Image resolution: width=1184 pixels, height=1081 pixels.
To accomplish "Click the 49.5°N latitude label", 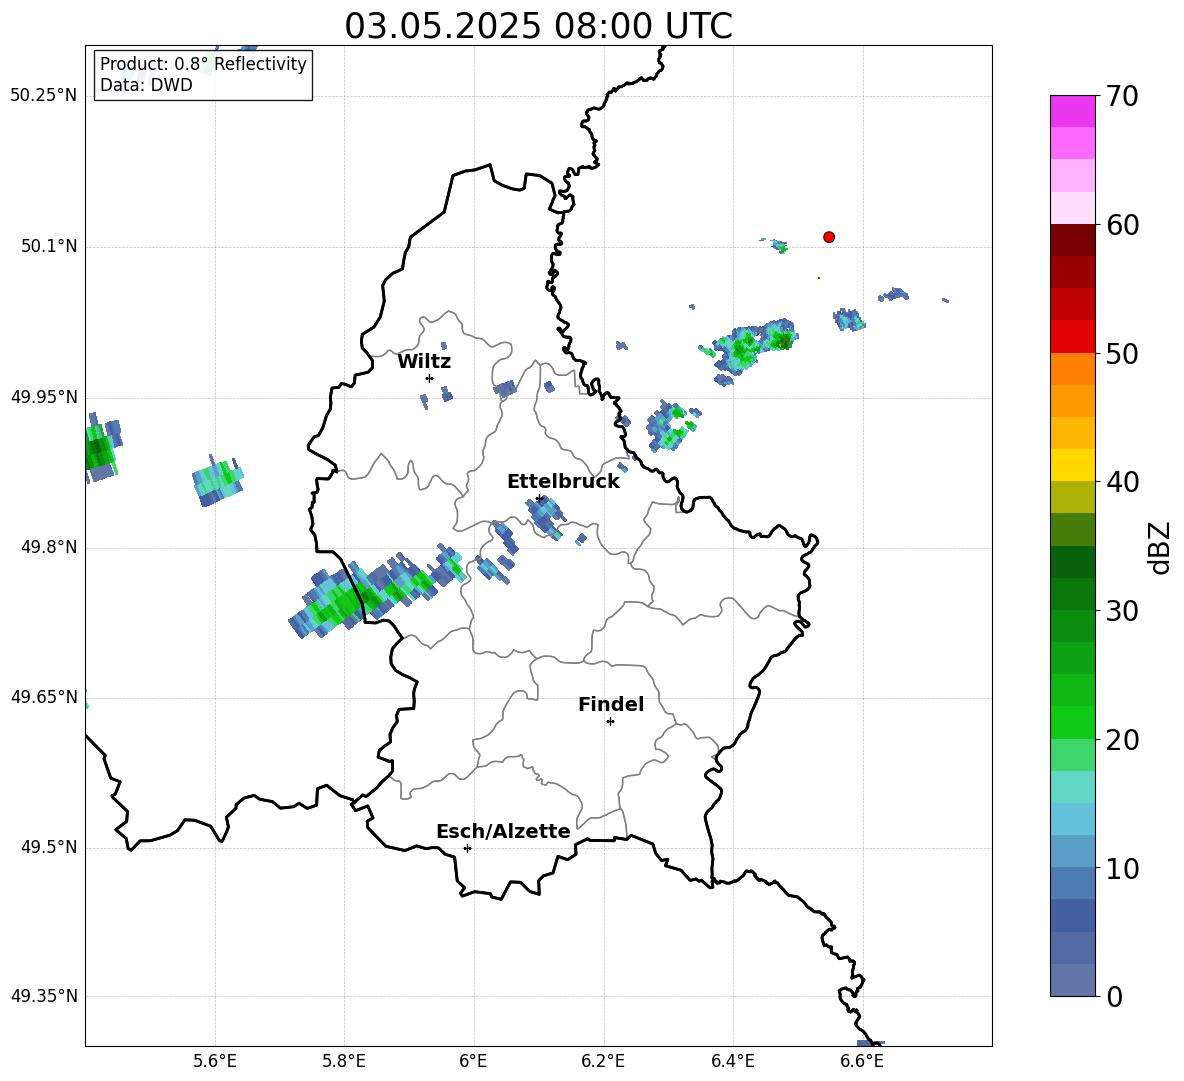I will (49, 847).
